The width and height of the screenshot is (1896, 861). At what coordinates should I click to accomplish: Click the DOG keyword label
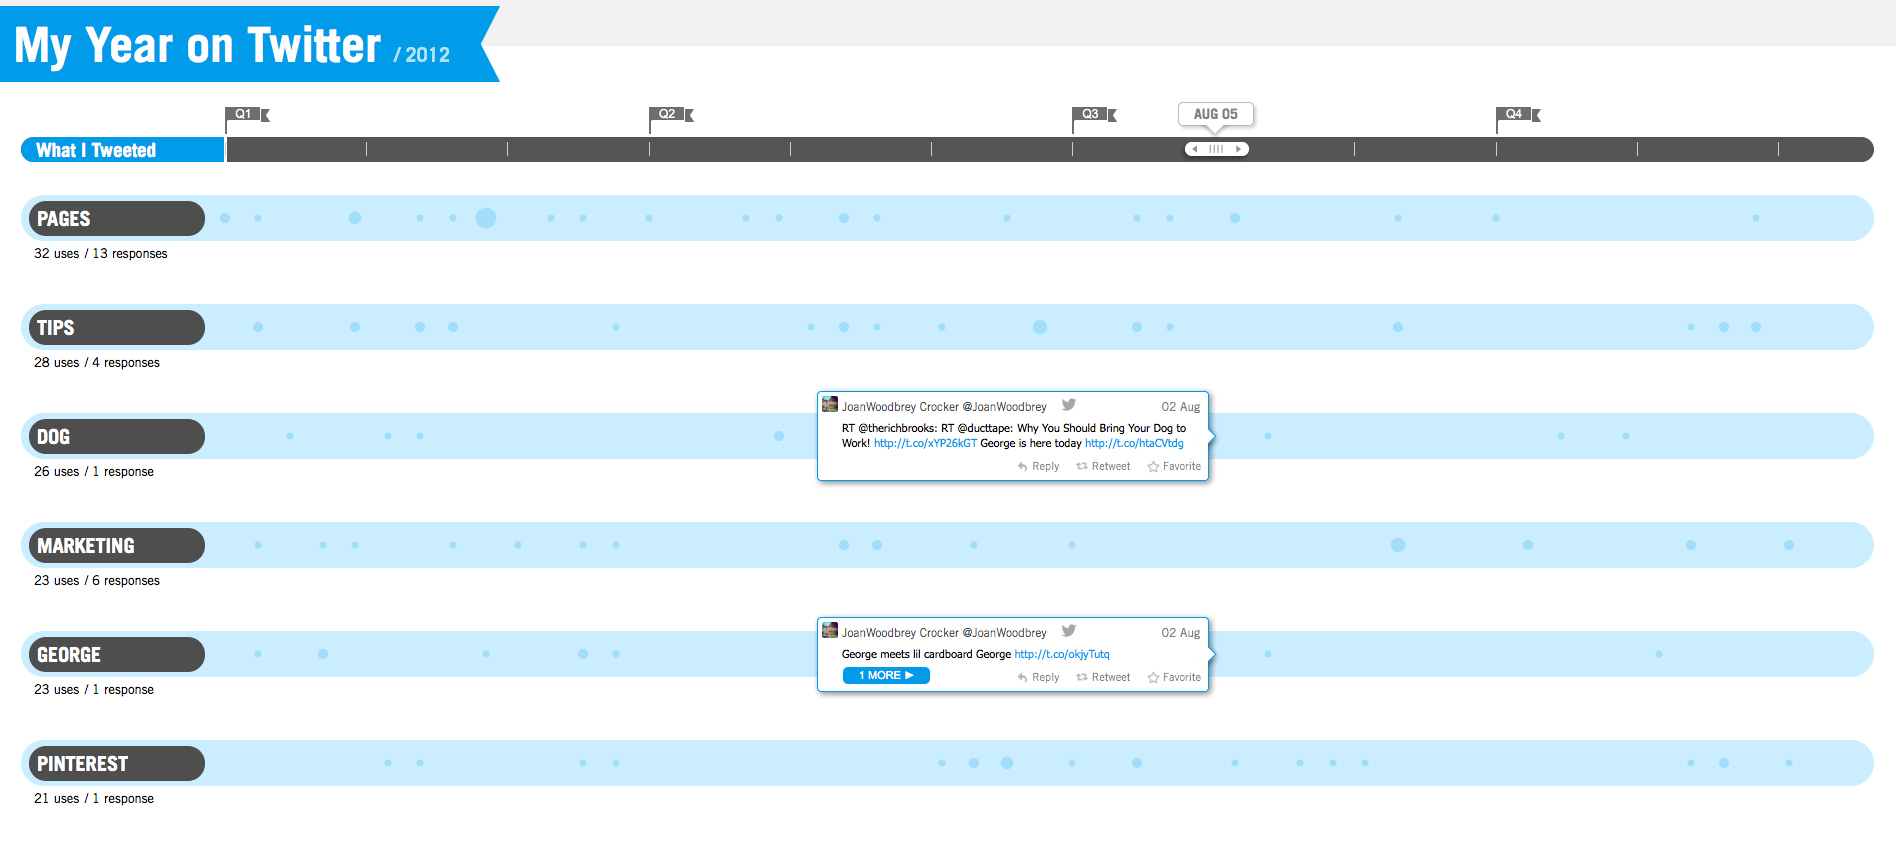[116, 436]
